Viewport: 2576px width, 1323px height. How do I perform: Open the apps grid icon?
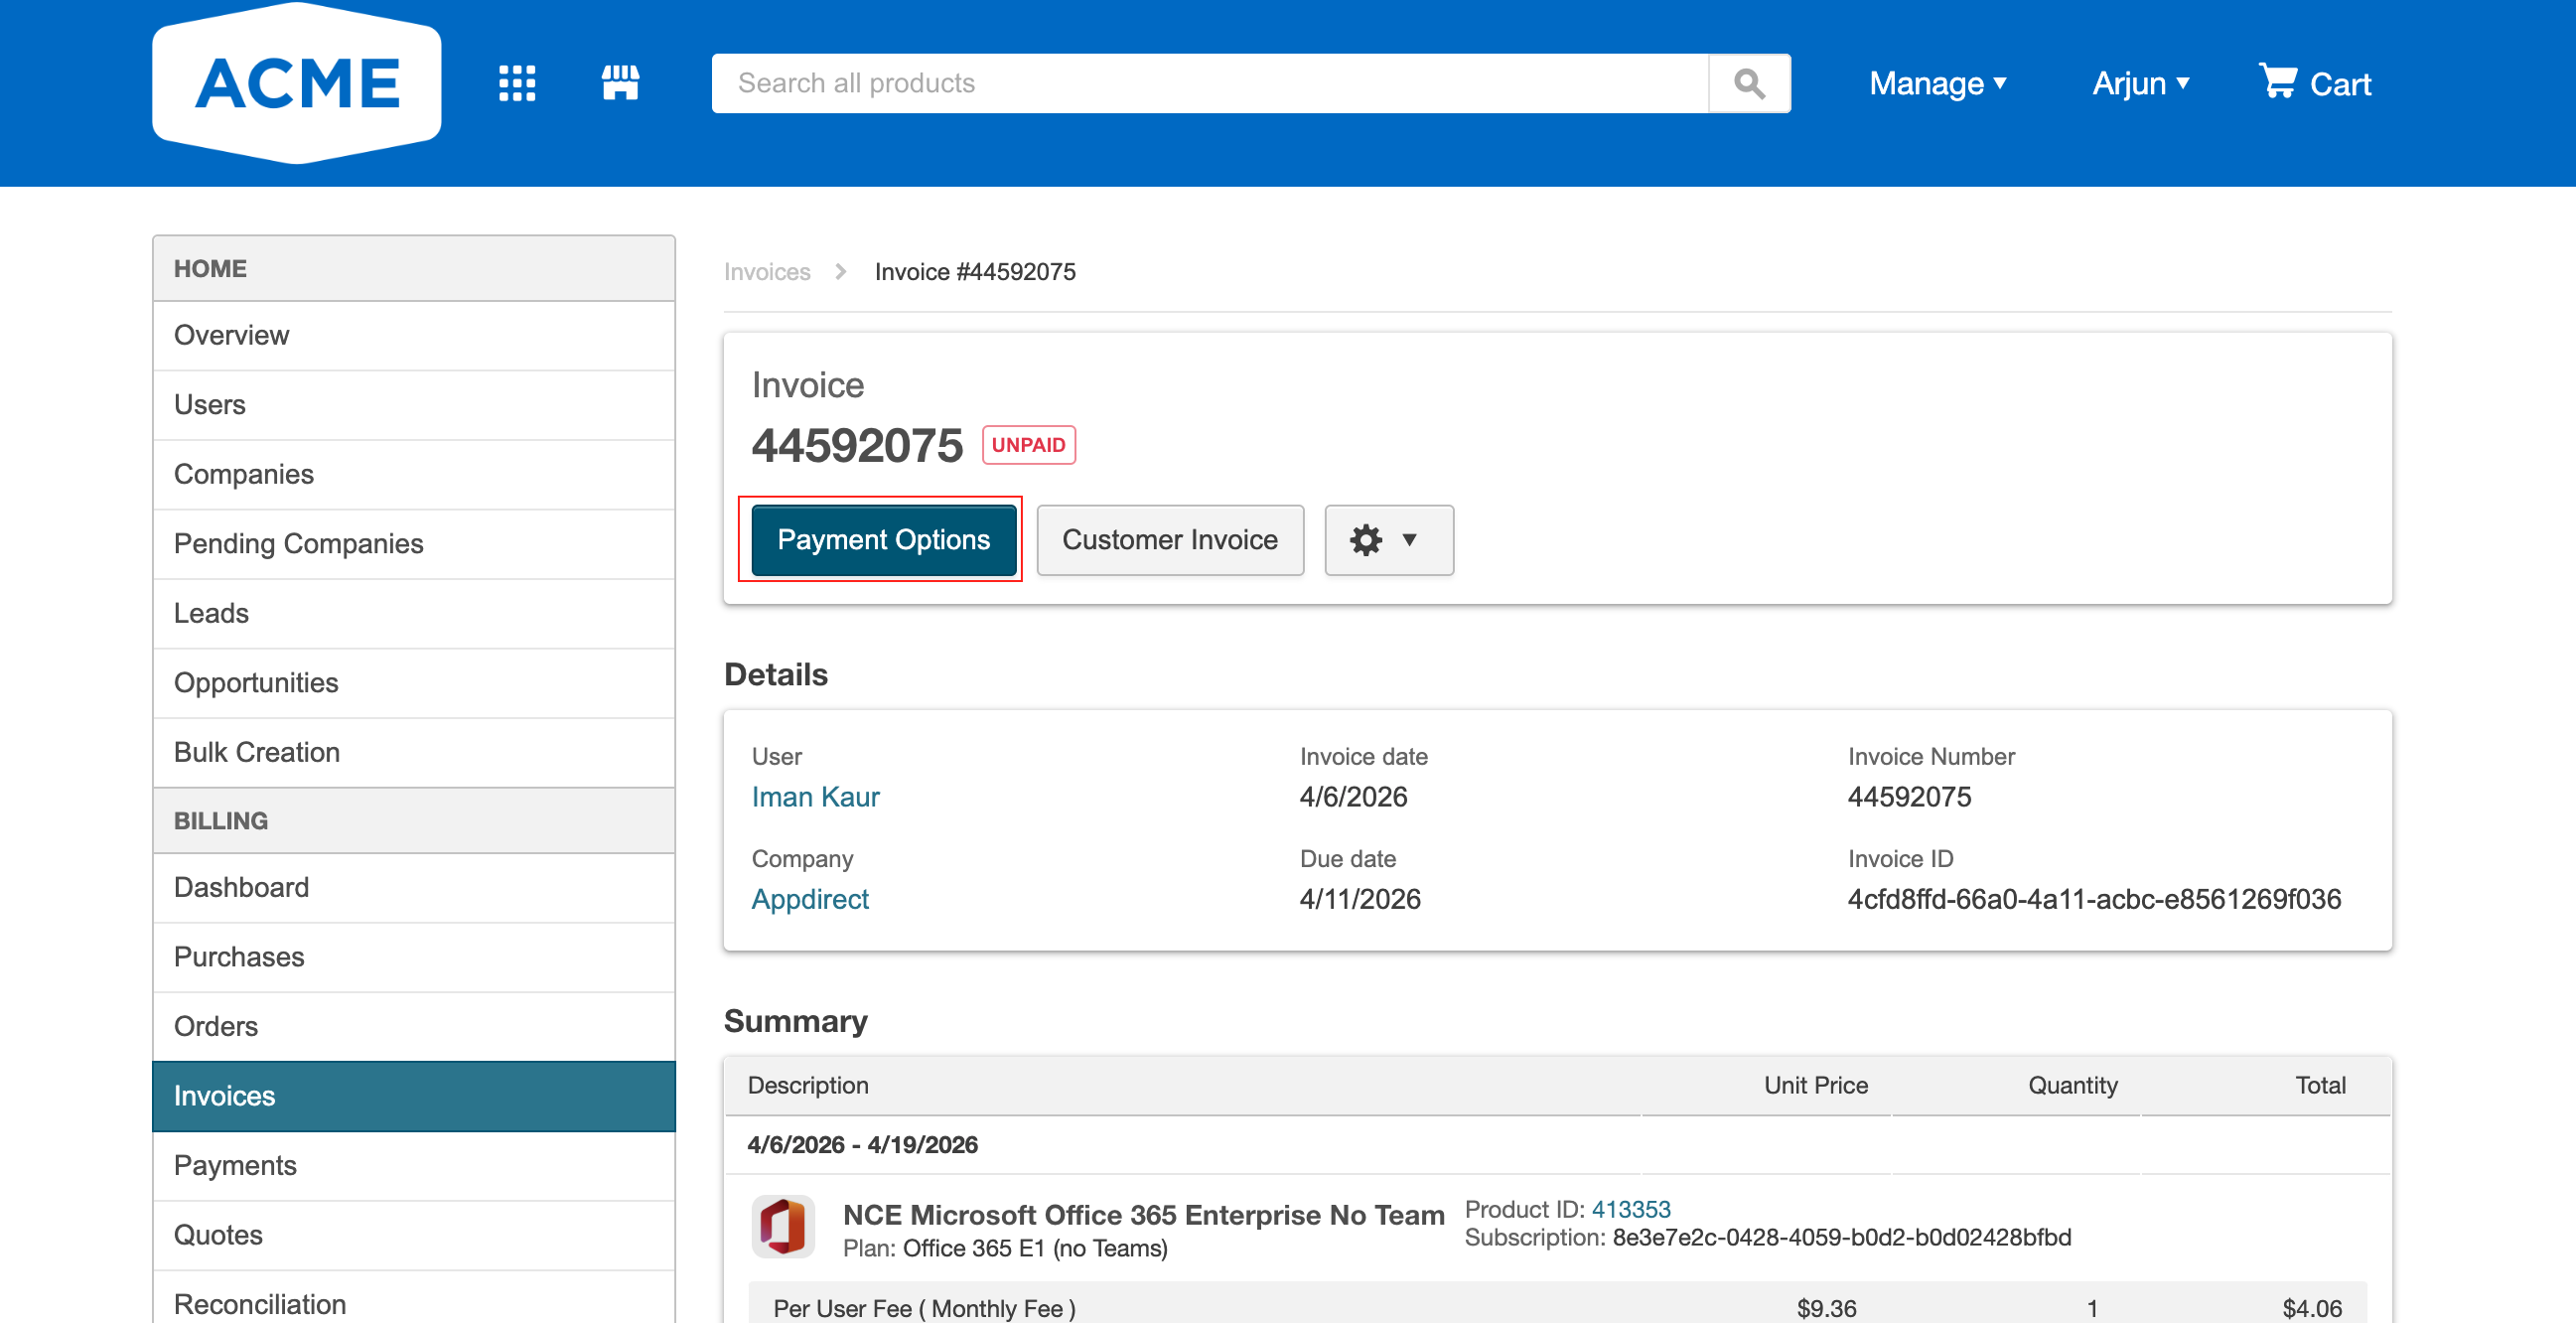(x=517, y=83)
